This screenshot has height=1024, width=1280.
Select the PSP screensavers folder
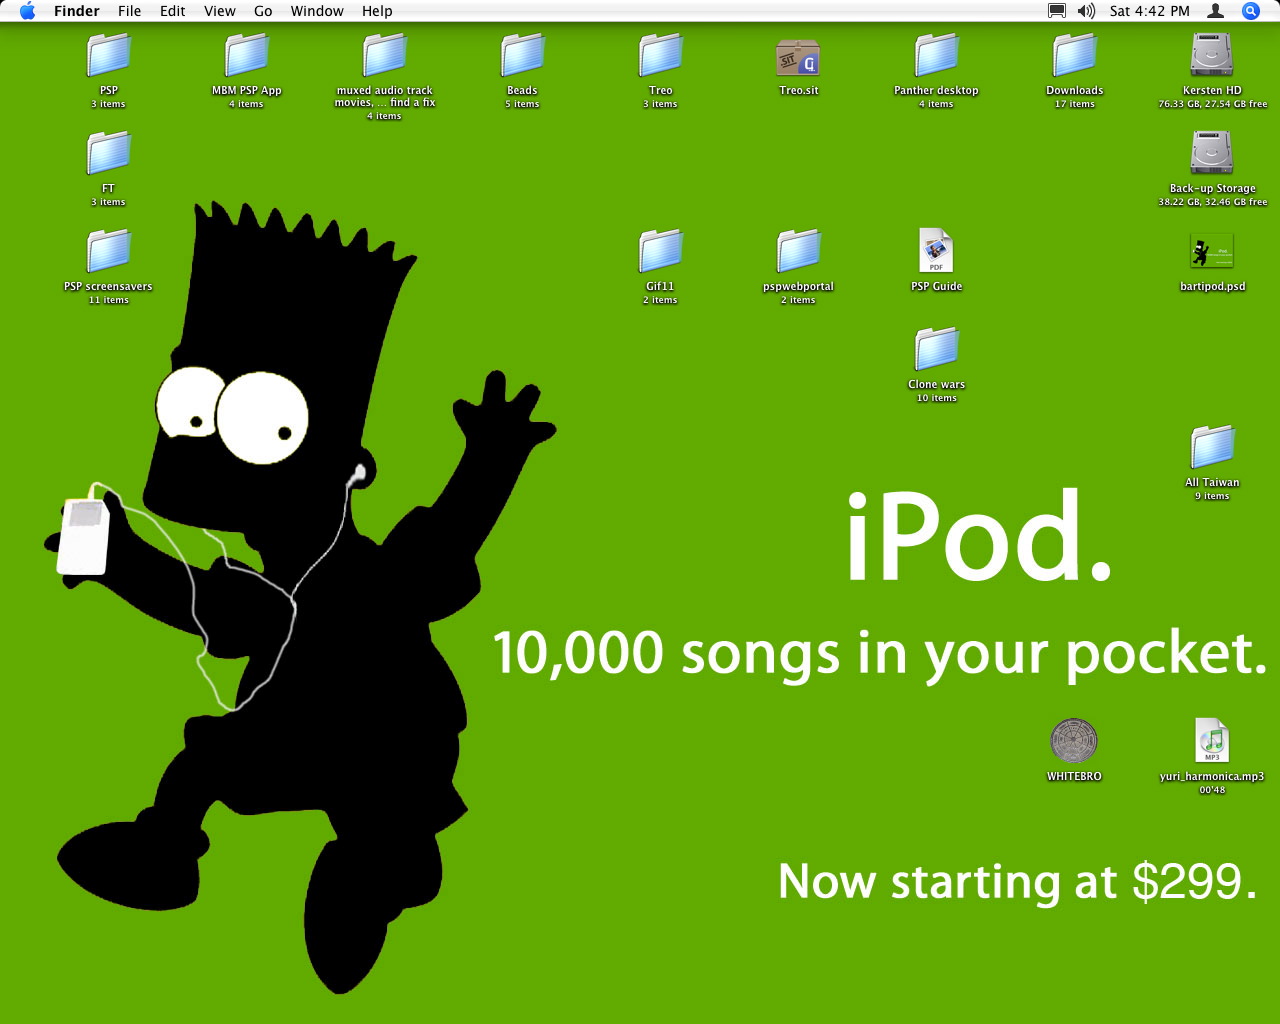(108, 252)
